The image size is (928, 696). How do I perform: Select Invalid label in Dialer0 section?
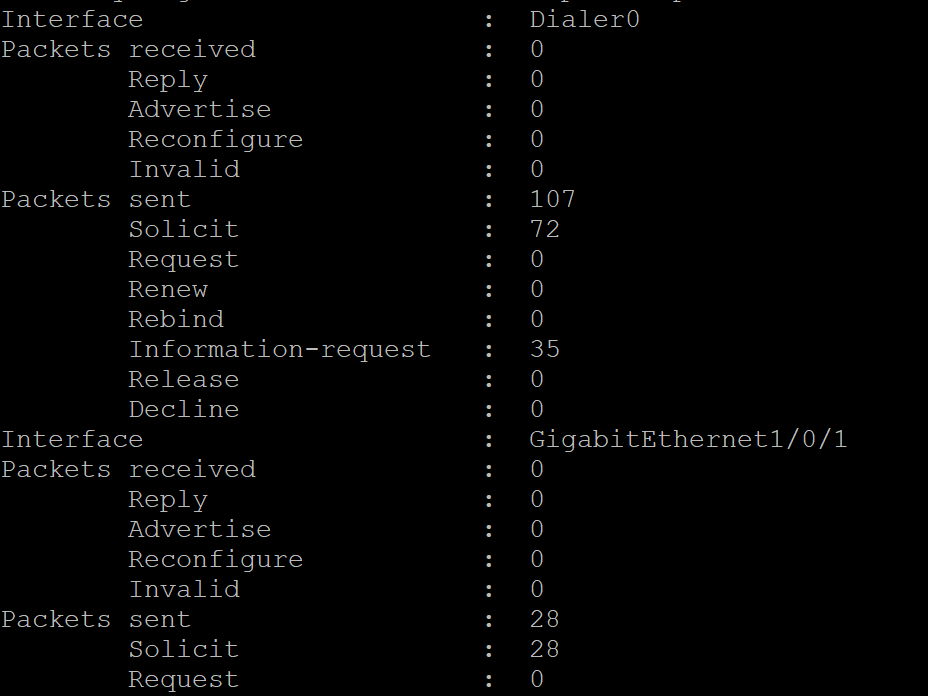tap(183, 169)
